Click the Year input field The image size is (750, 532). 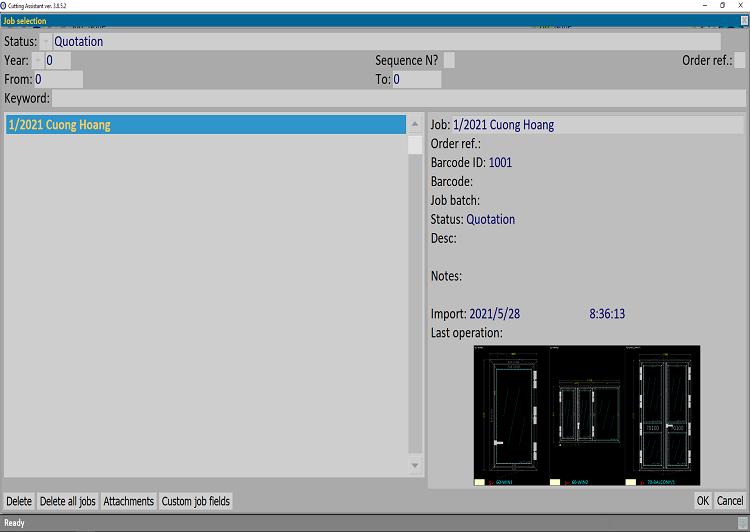(x=58, y=61)
